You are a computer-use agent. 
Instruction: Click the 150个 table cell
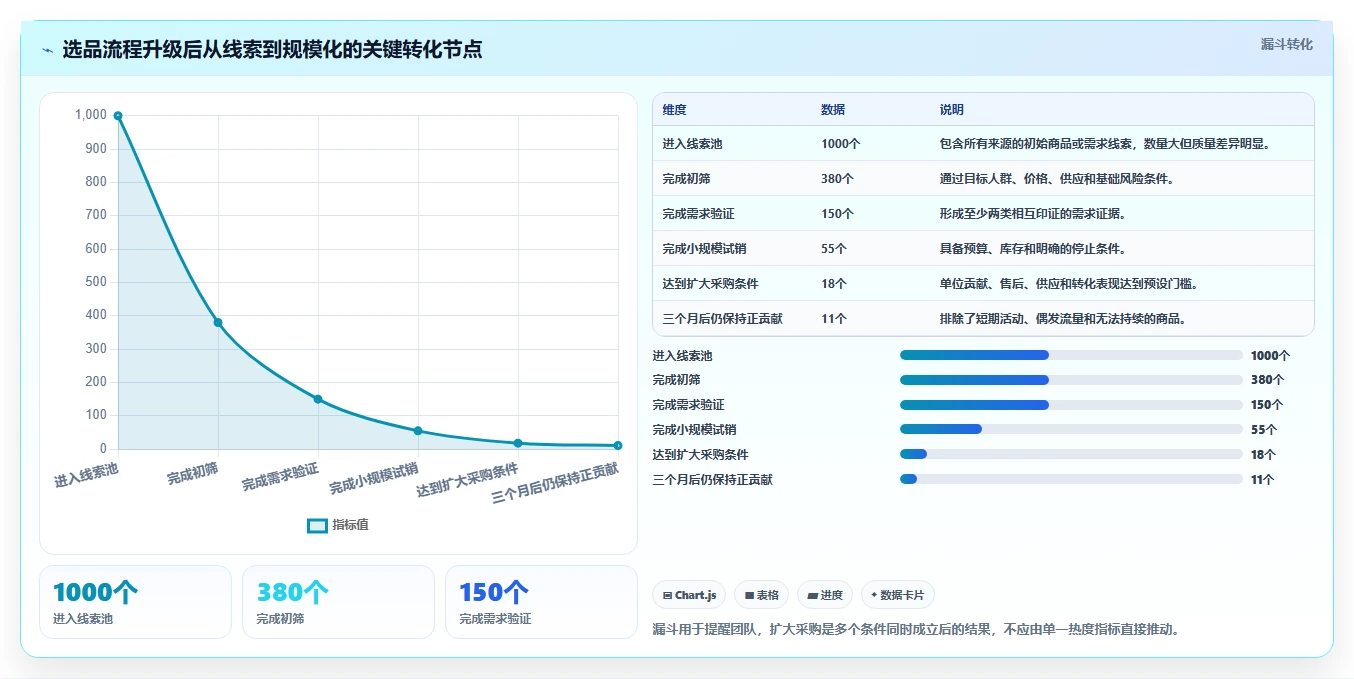pyautogui.click(x=837, y=214)
